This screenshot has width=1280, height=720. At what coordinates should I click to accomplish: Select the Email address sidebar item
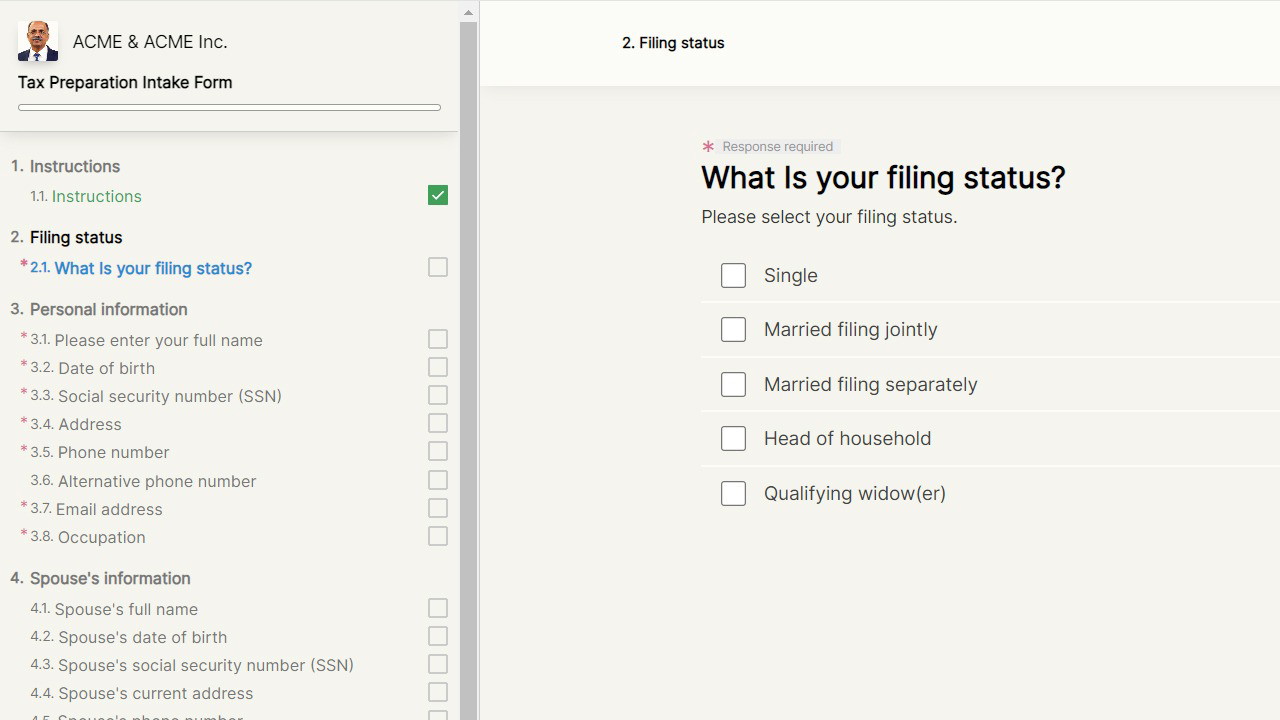click(109, 509)
